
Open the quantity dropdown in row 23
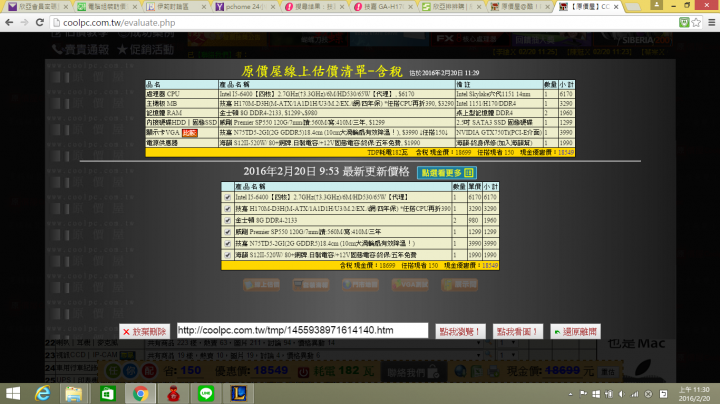[x=509, y=355]
